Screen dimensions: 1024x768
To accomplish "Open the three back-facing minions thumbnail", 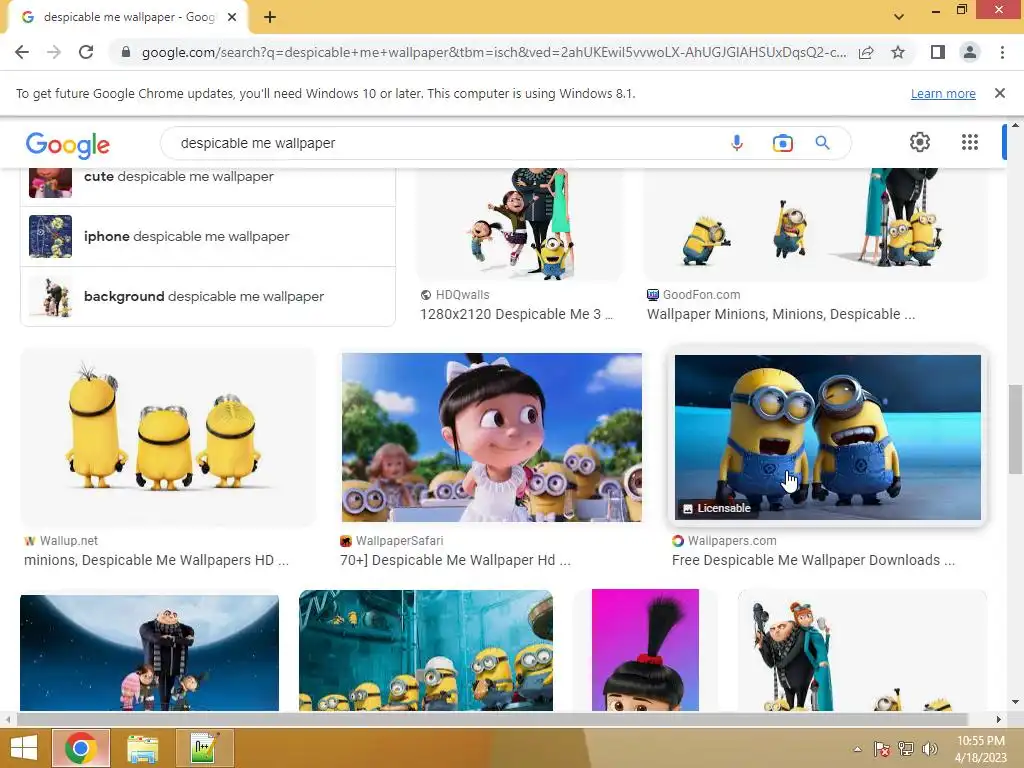I will tap(168, 437).
